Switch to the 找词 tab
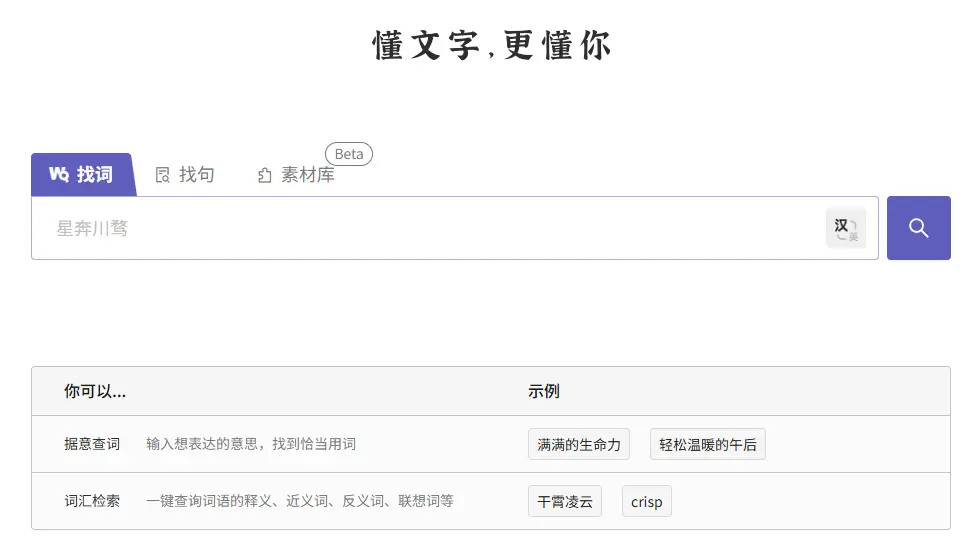 click(x=94, y=174)
